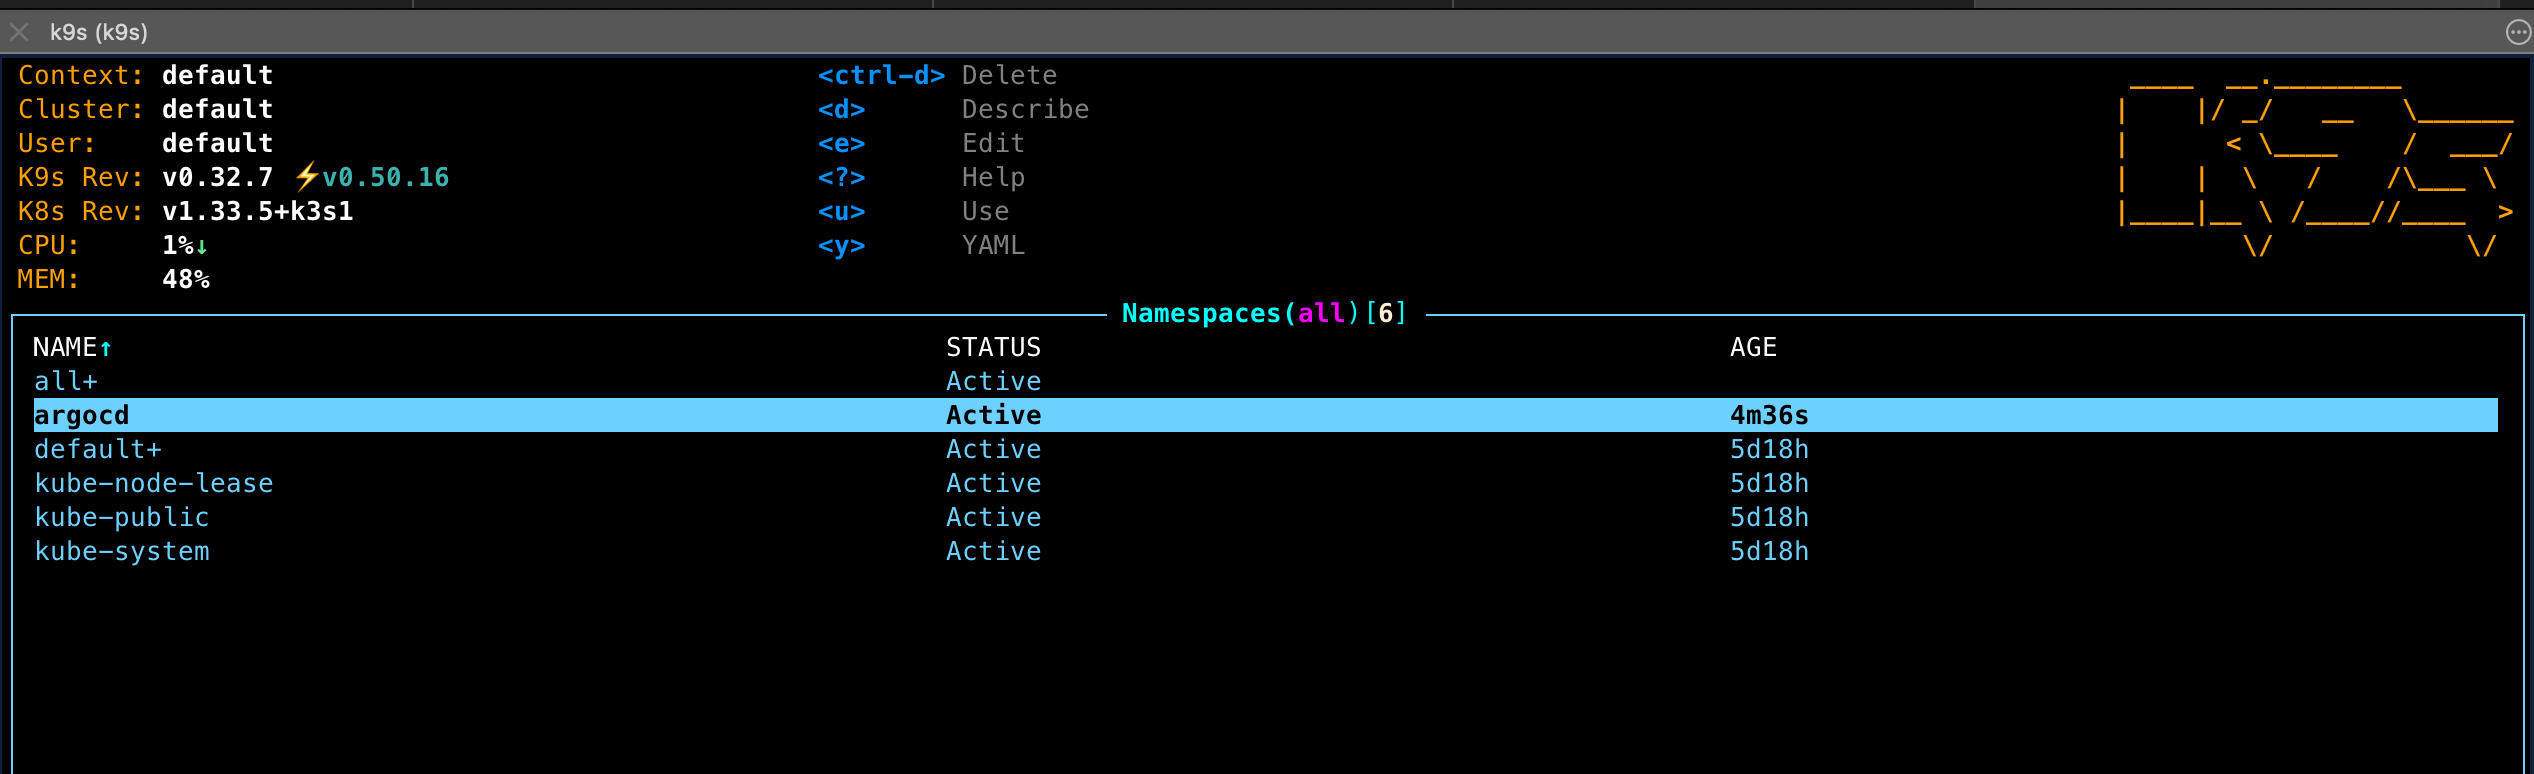Select the kube-public namespace
Screen dimensions: 2534x774
[122, 517]
